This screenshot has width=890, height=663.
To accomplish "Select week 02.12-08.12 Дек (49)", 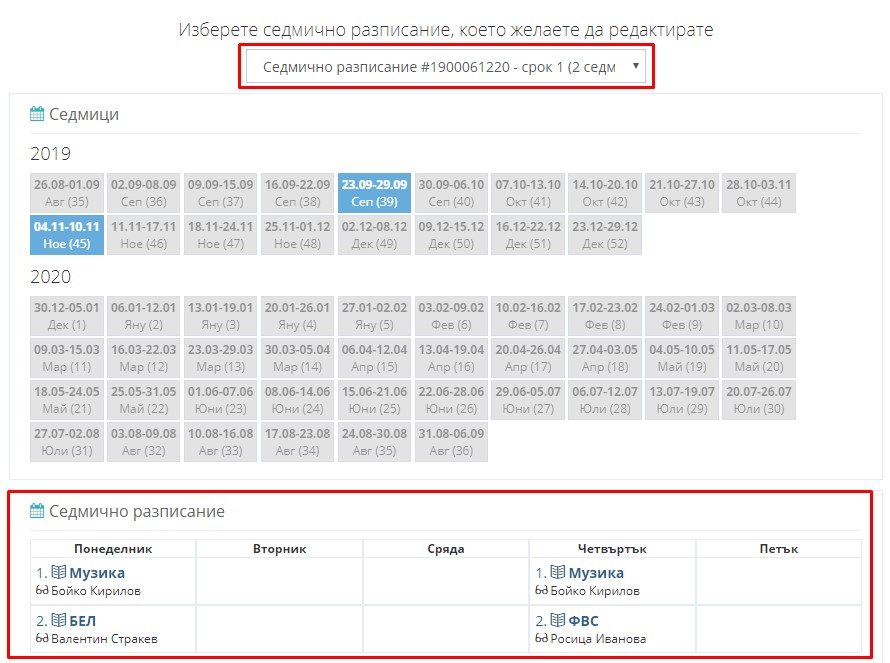I will pyautogui.click(x=375, y=235).
